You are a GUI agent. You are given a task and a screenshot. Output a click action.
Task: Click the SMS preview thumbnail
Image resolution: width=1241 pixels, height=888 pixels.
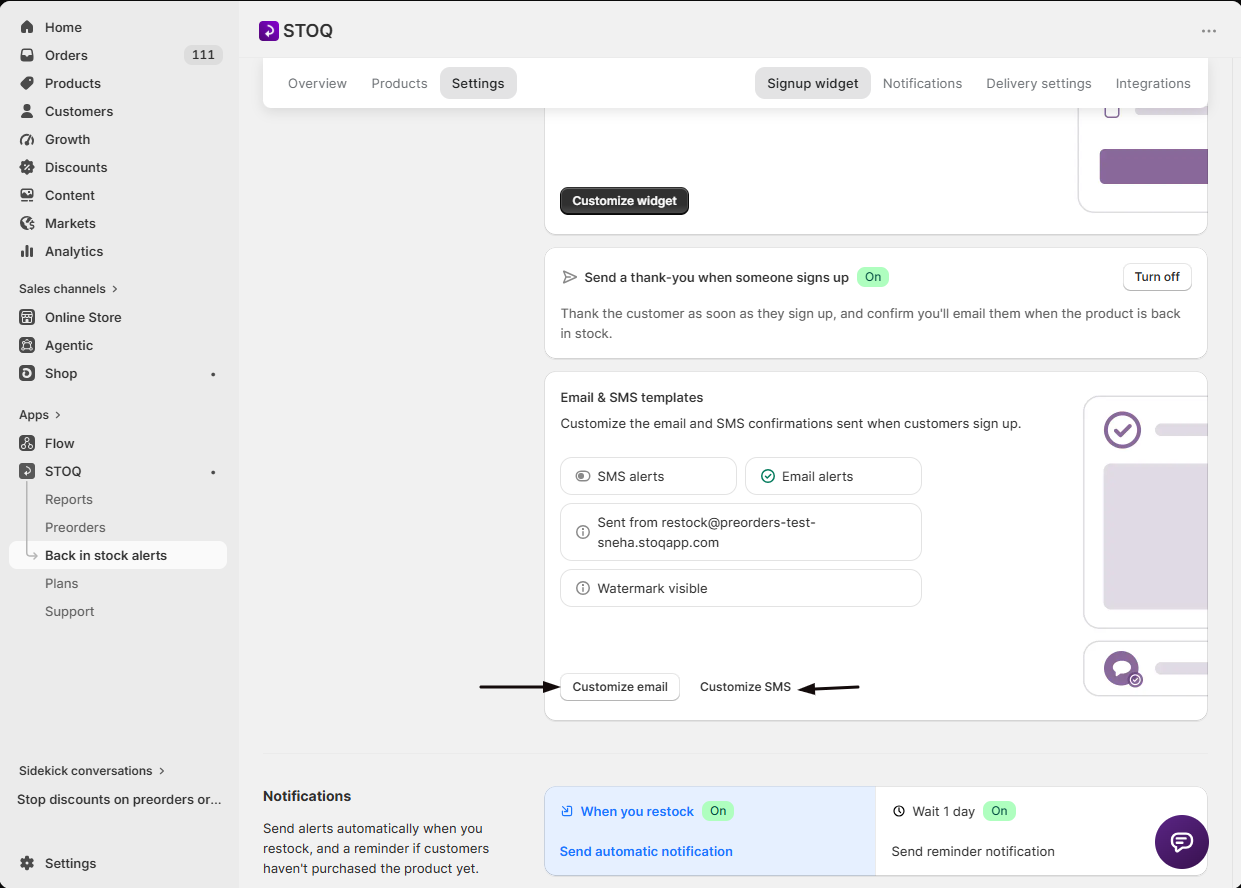1146,668
